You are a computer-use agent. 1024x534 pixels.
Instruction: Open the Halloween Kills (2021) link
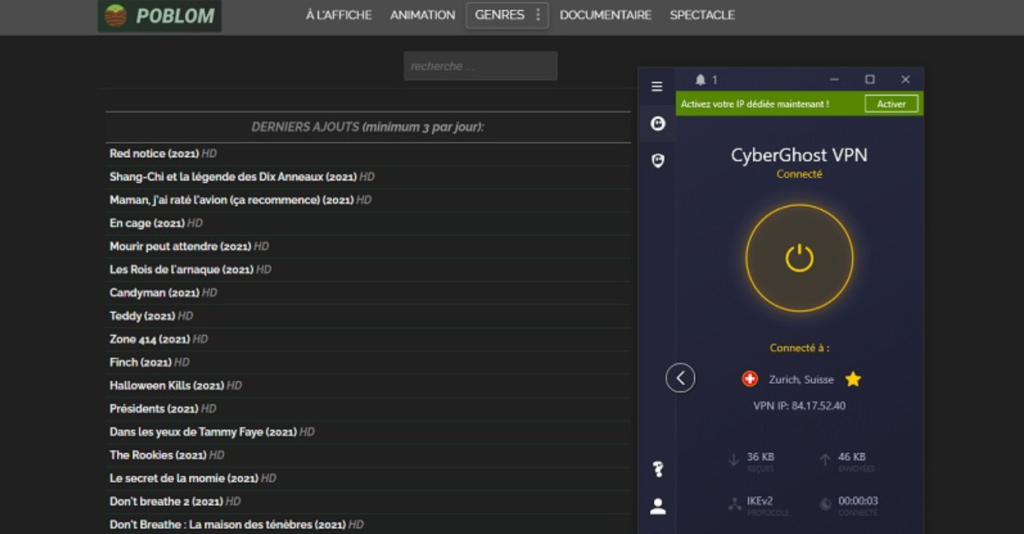(x=166, y=385)
